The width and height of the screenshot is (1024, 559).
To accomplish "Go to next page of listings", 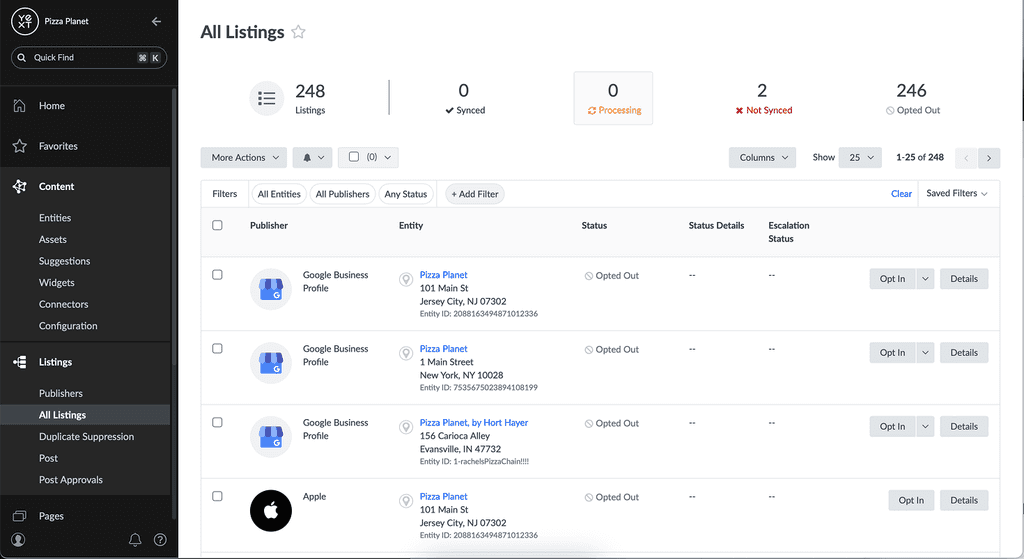I will pos(989,158).
